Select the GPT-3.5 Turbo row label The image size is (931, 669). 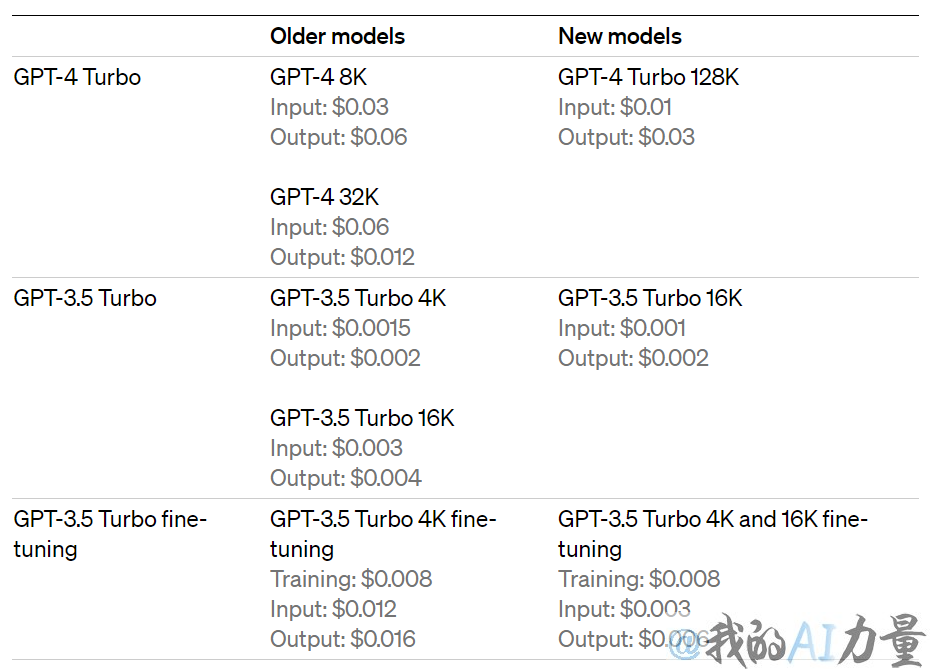pos(85,298)
